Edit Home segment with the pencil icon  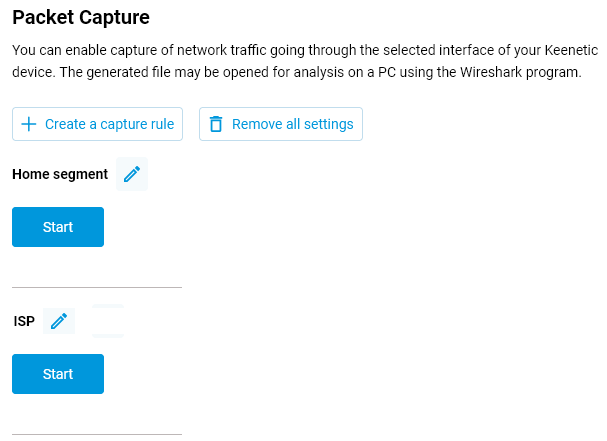click(132, 174)
